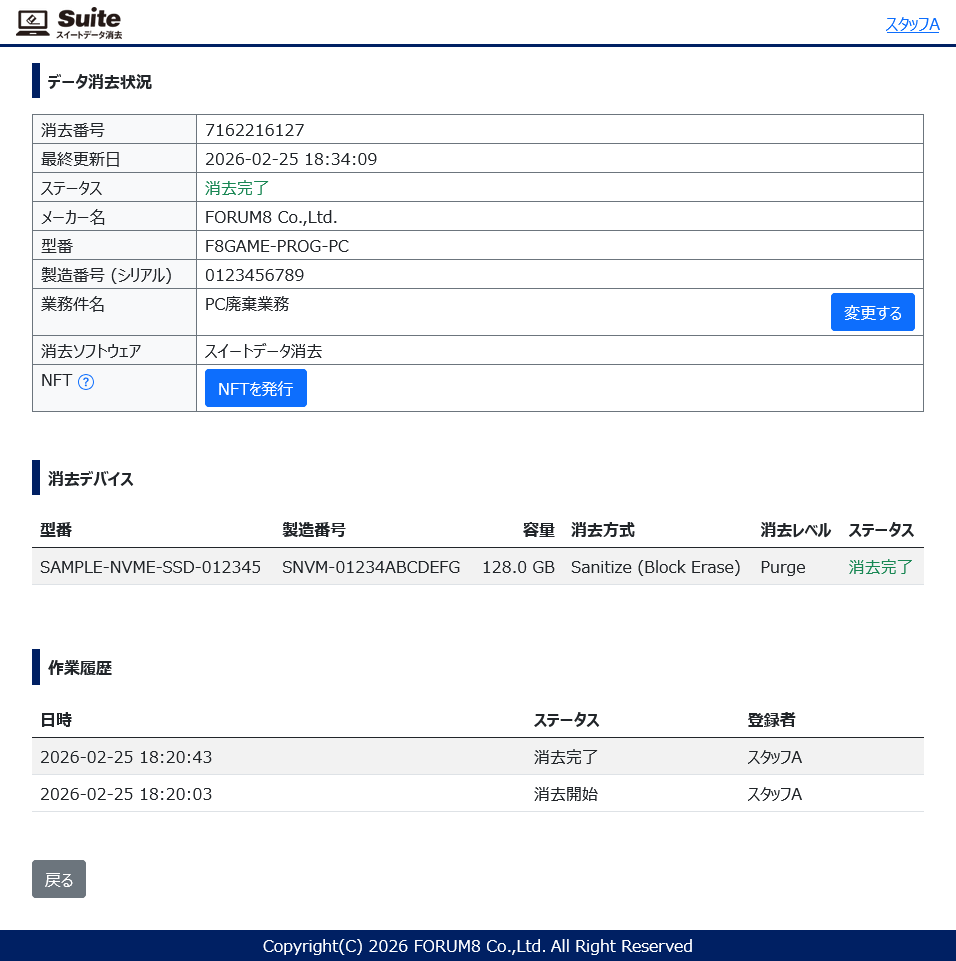Click the green 消去完了 status in top table
The height and width of the screenshot is (961, 956).
click(x=237, y=188)
